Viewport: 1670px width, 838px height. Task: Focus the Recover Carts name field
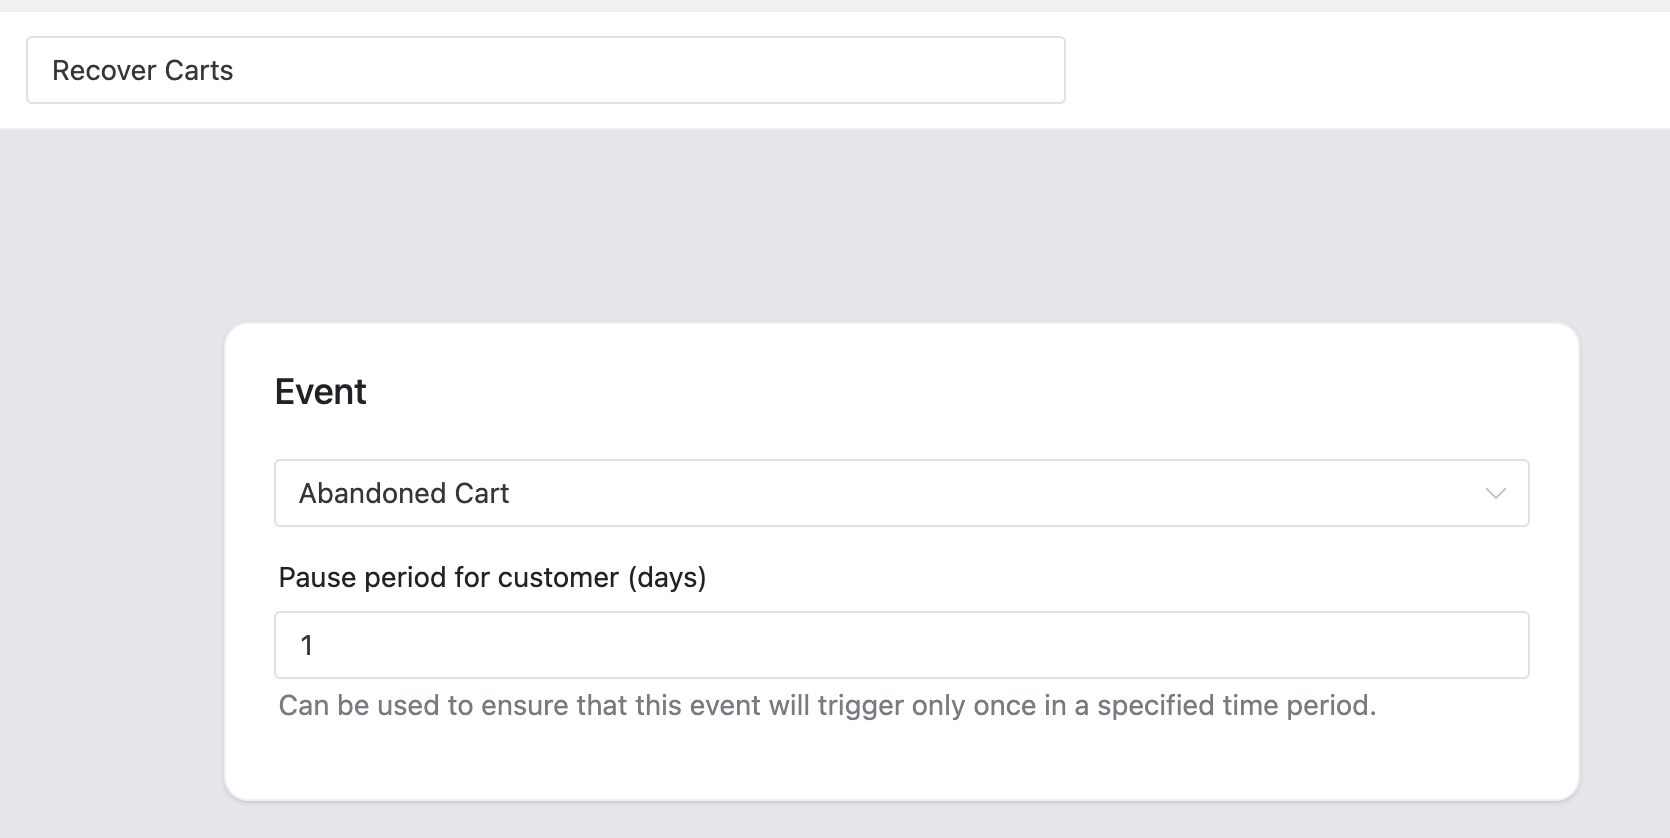[545, 70]
